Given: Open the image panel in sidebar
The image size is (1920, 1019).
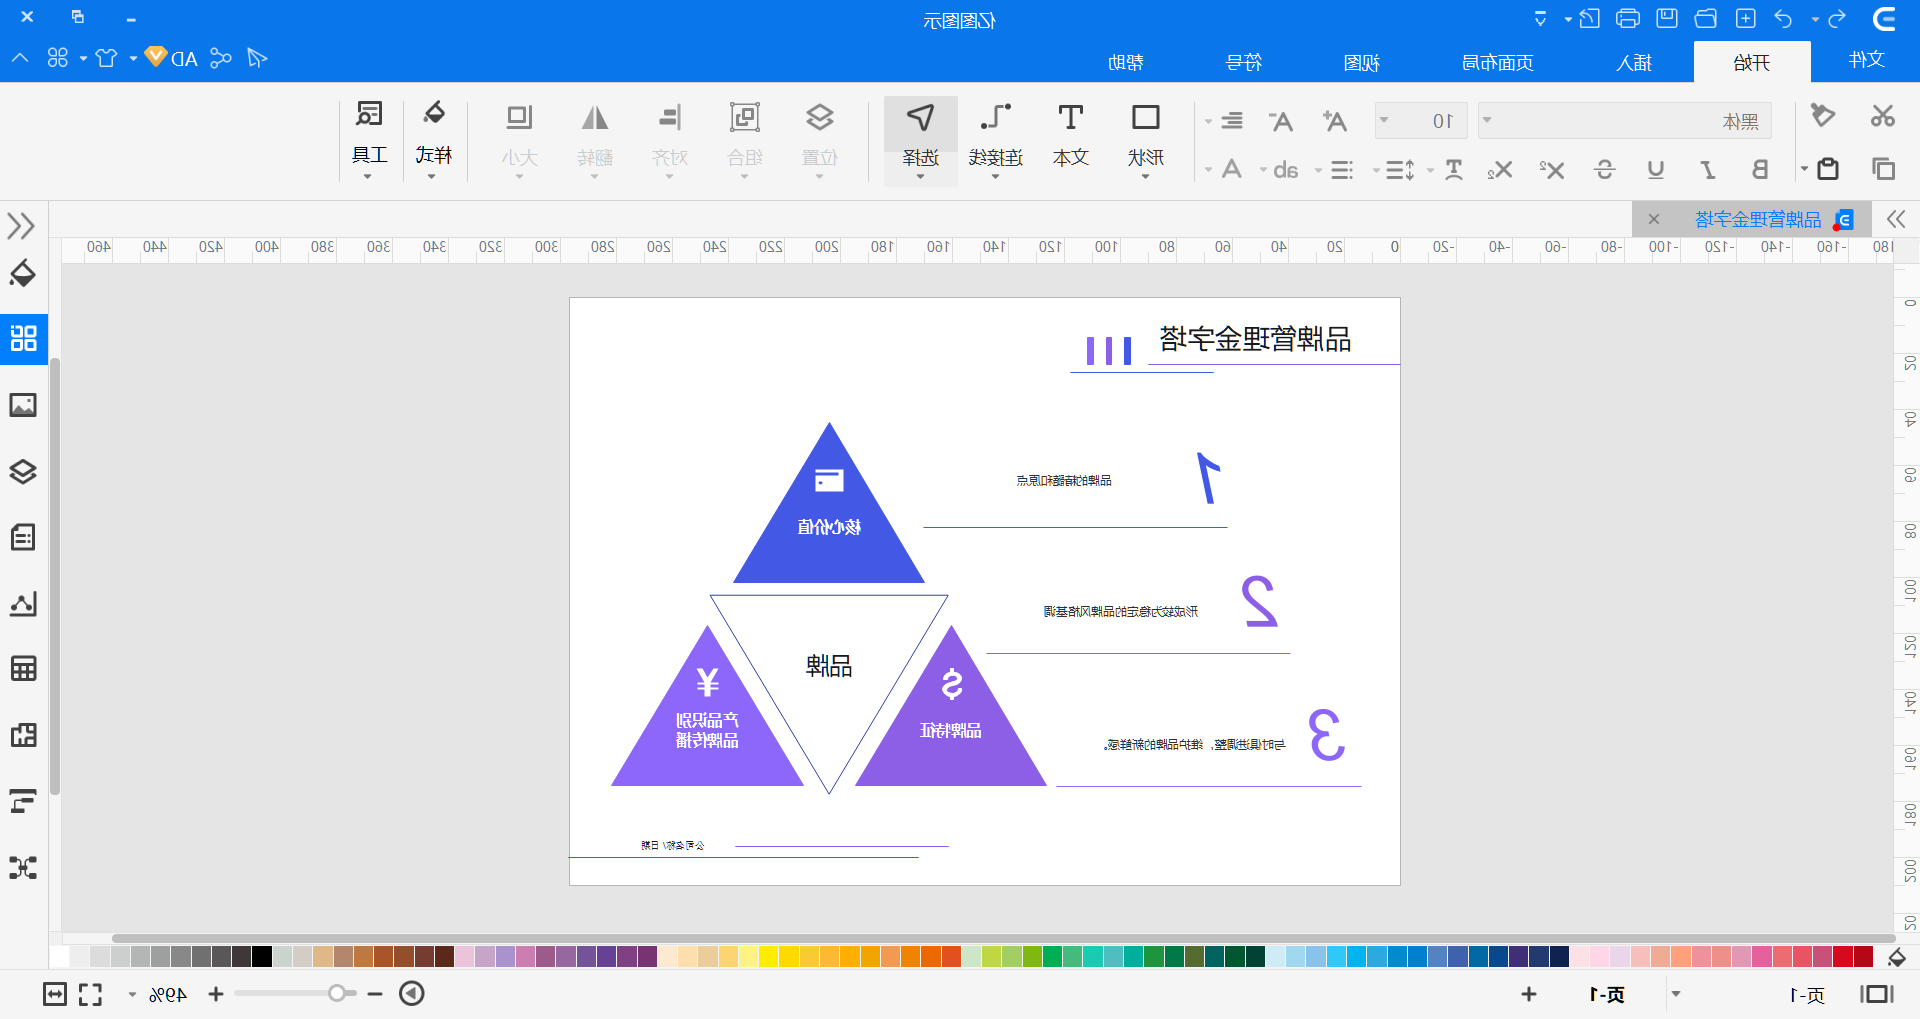Looking at the screenshot, I should pos(23,405).
